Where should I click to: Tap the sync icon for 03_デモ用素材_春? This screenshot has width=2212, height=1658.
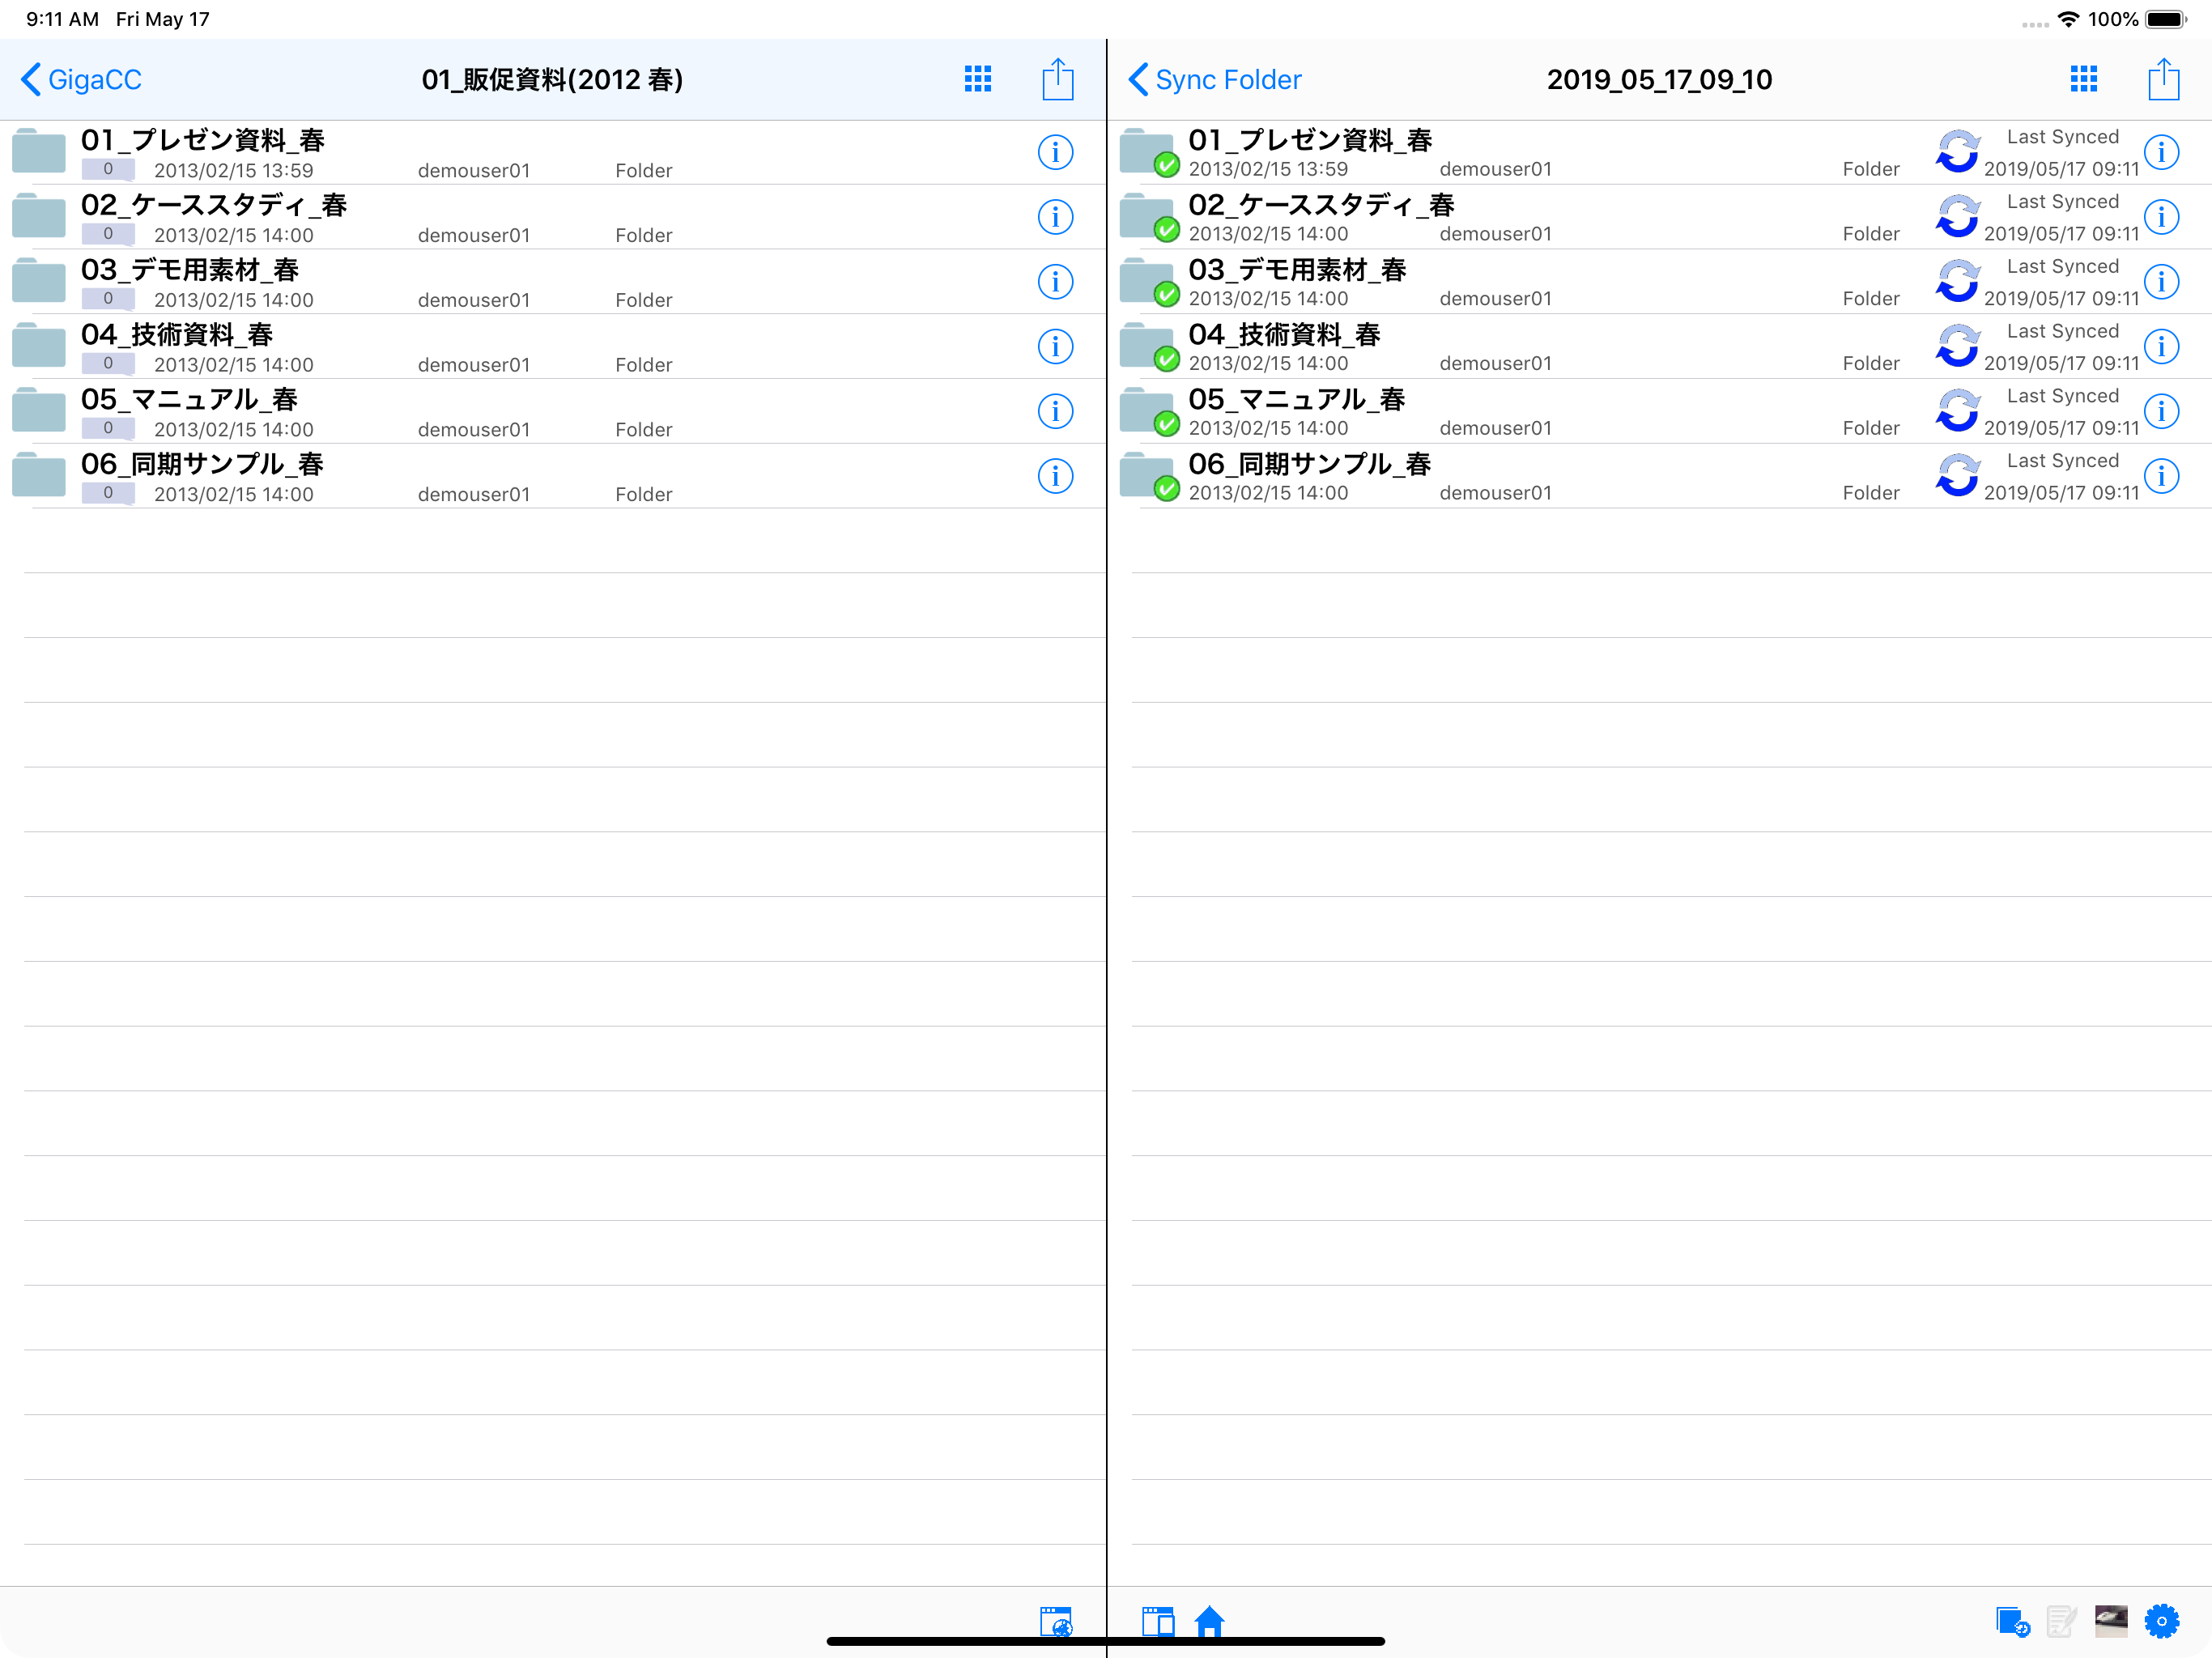1957,282
